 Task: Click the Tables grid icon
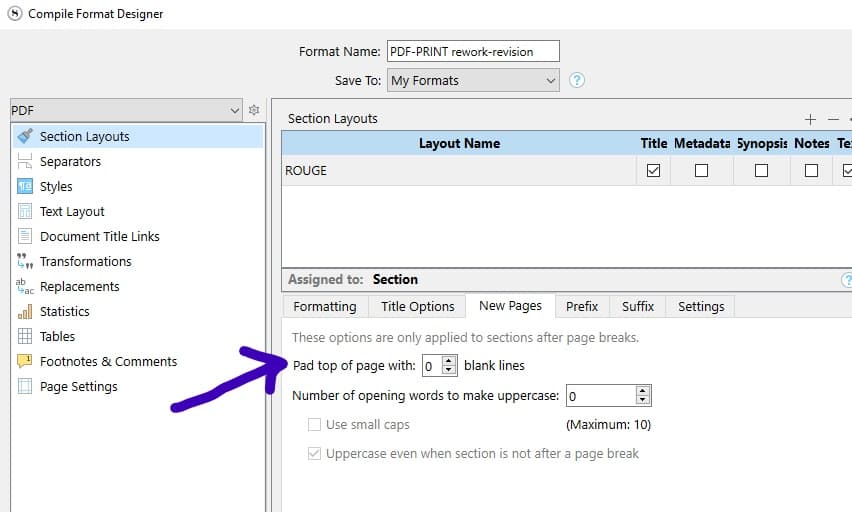point(25,336)
